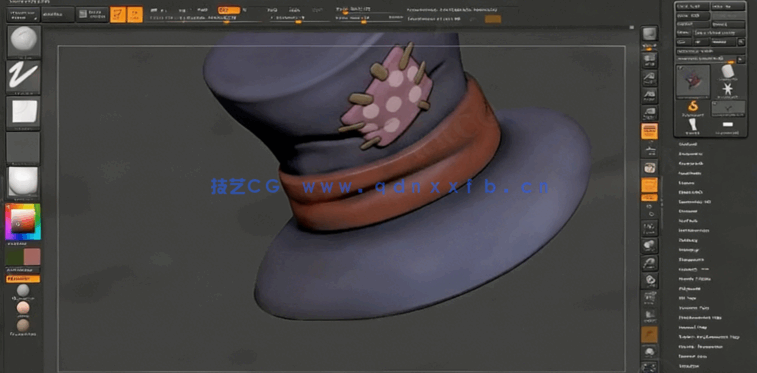Select the orange SimpleBrush S tool icon
This screenshot has width=757, height=373.
[x=693, y=108]
